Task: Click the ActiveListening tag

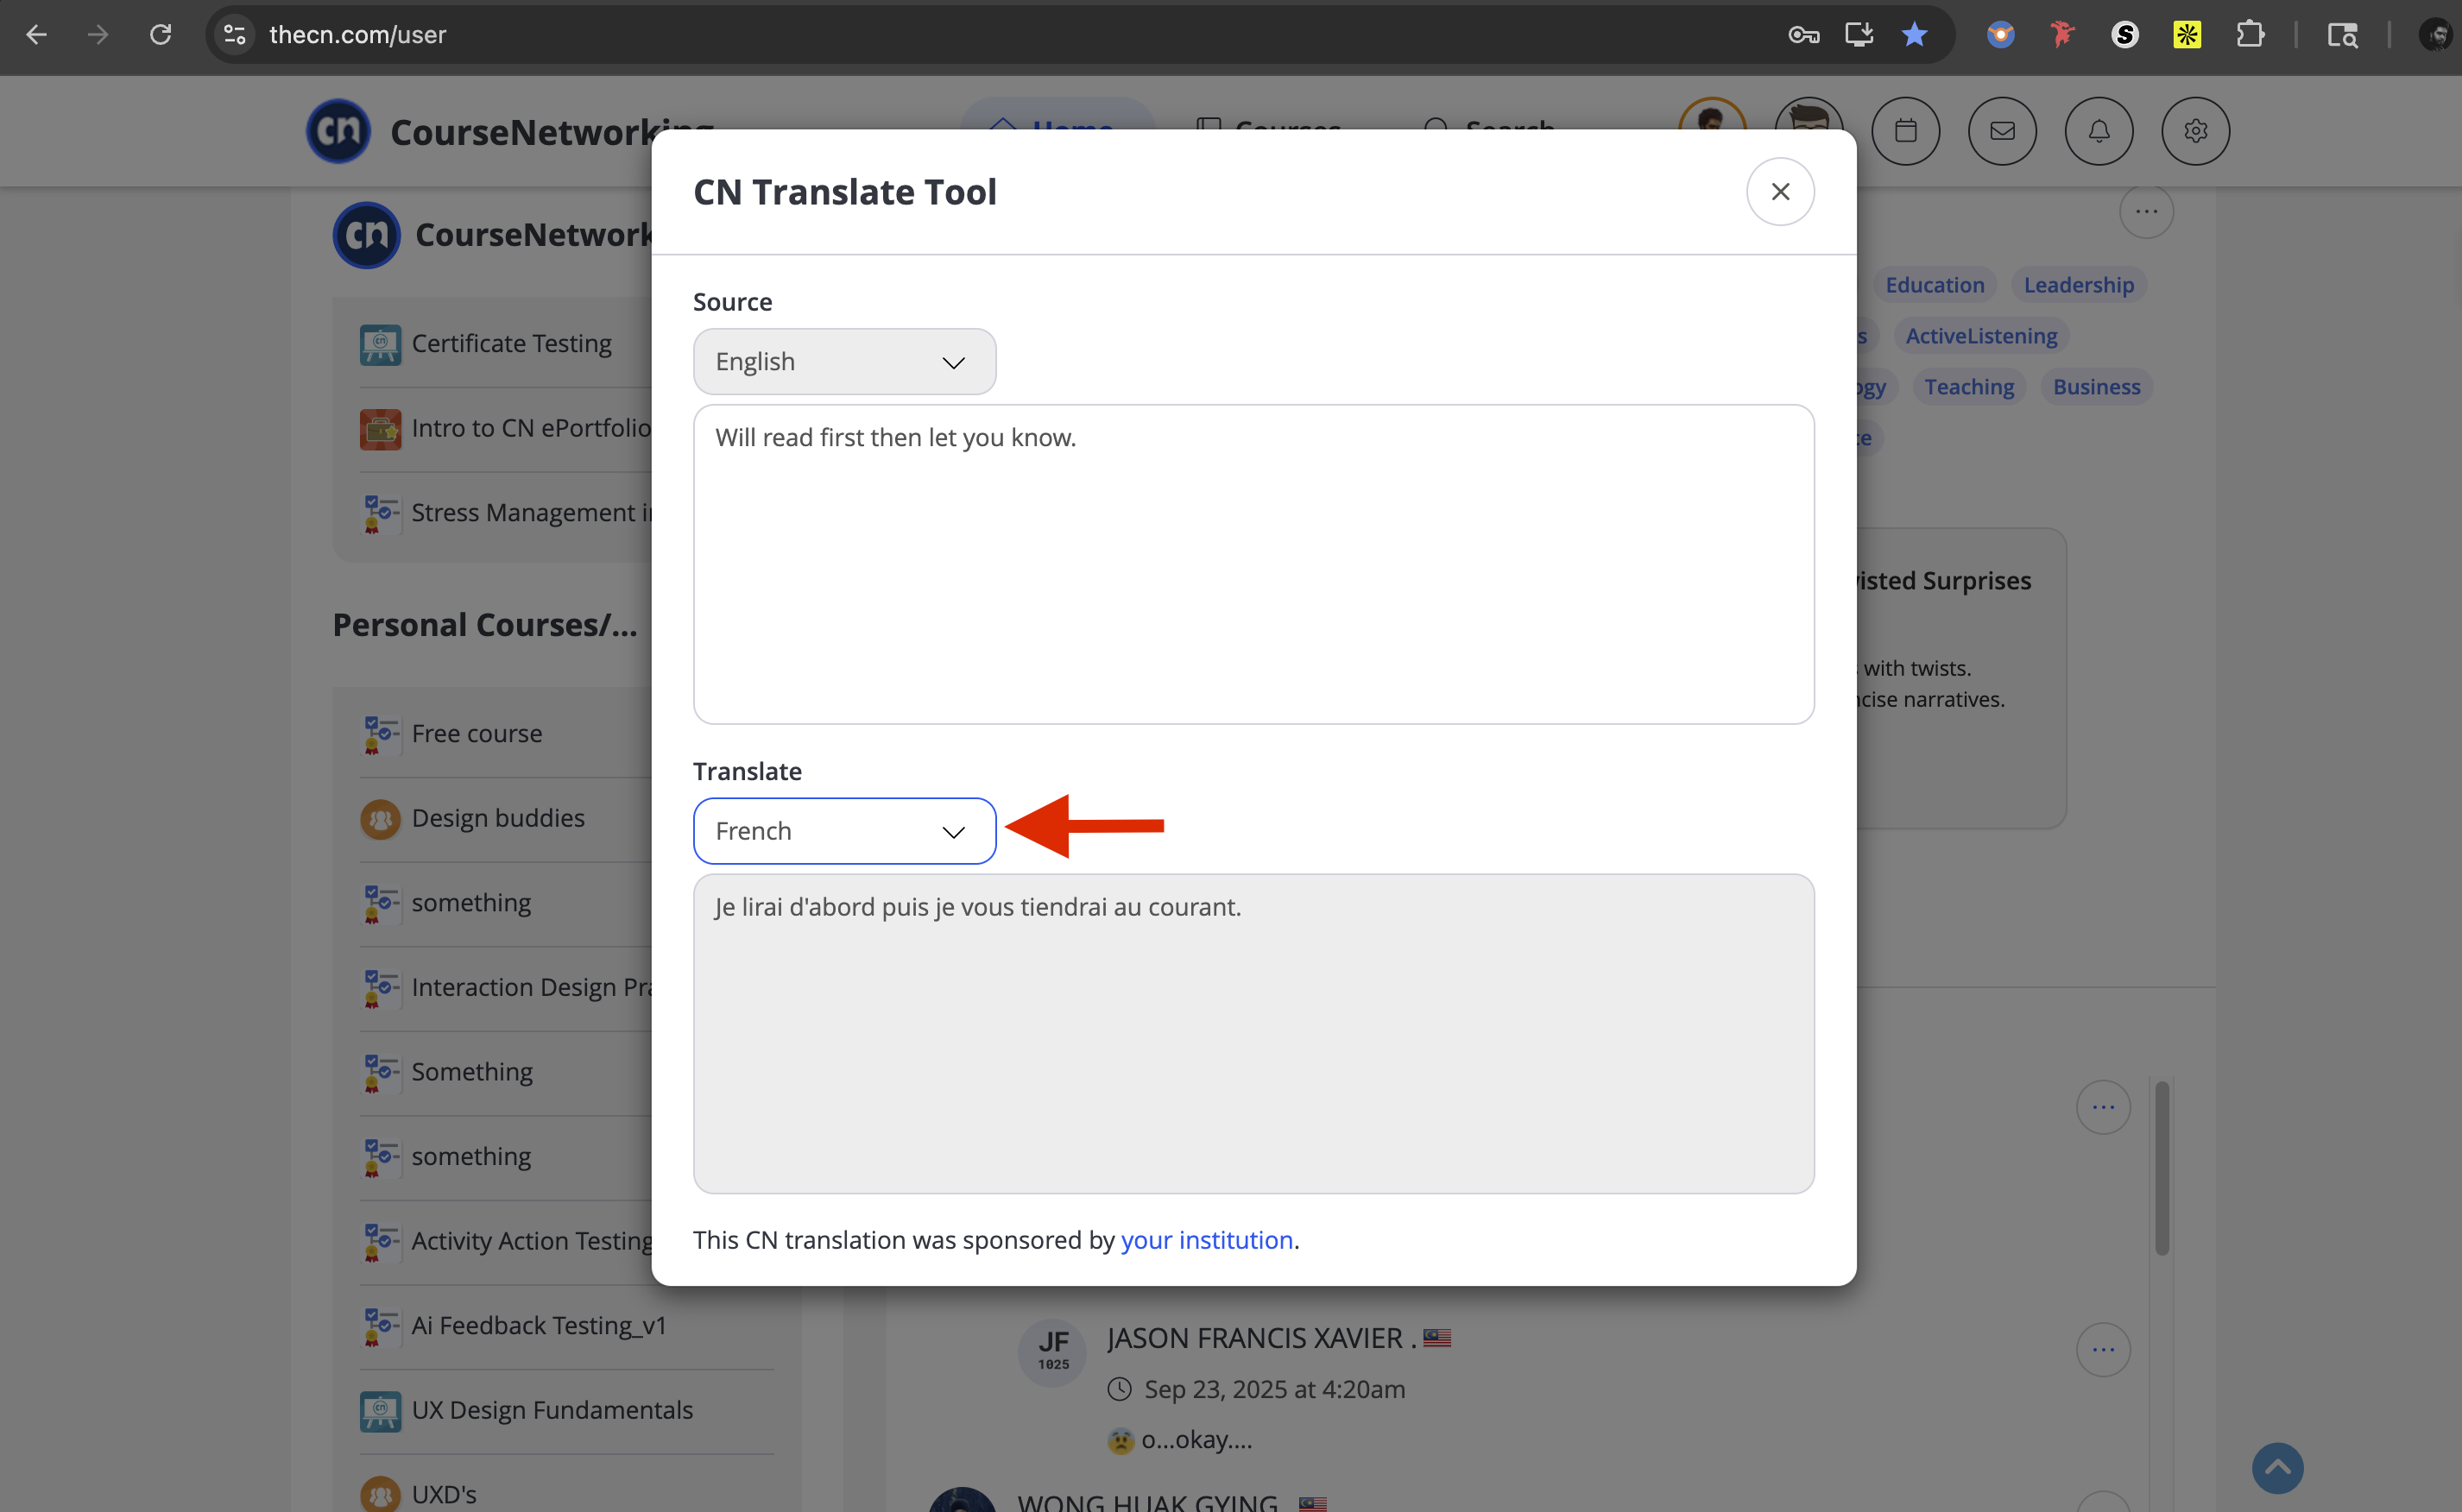Action: (x=1981, y=335)
